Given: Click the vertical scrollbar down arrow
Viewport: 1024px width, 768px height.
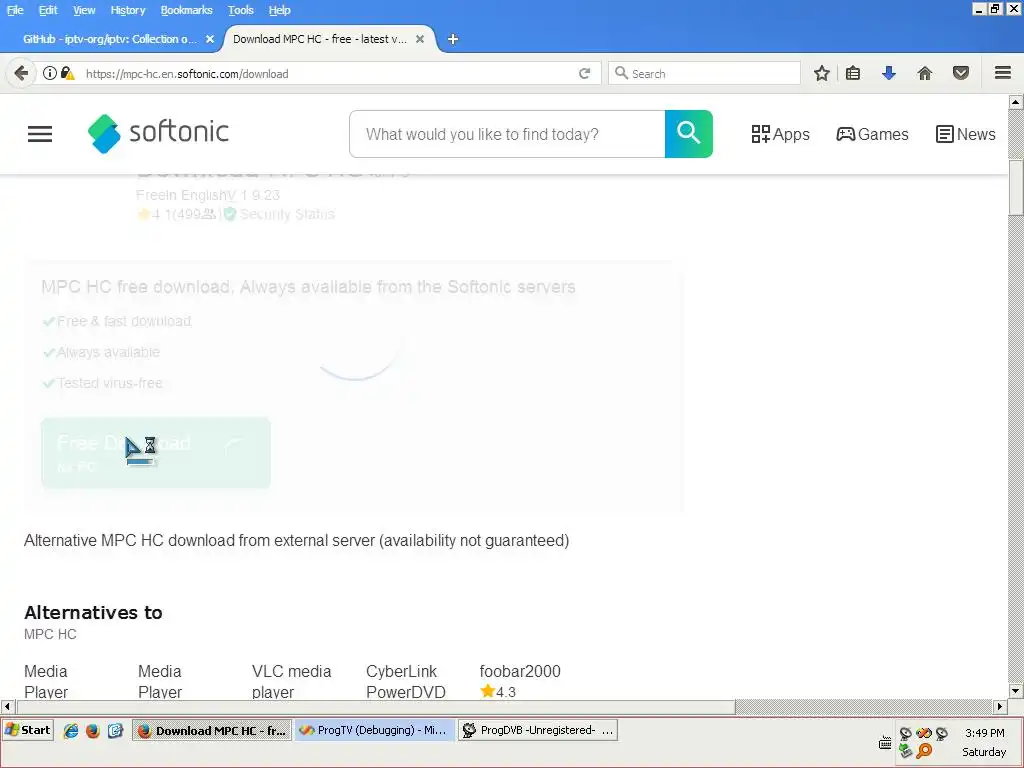Looking at the screenshot, I should coord(1016,690).
